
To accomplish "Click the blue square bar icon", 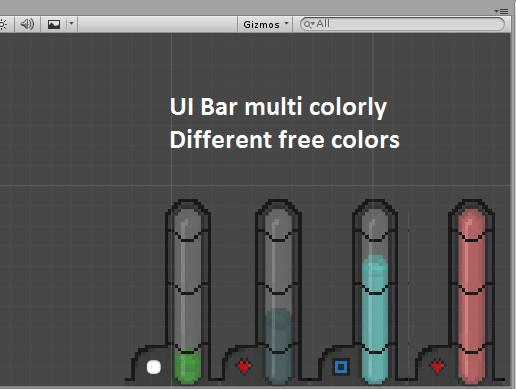I will pos(341,367).
